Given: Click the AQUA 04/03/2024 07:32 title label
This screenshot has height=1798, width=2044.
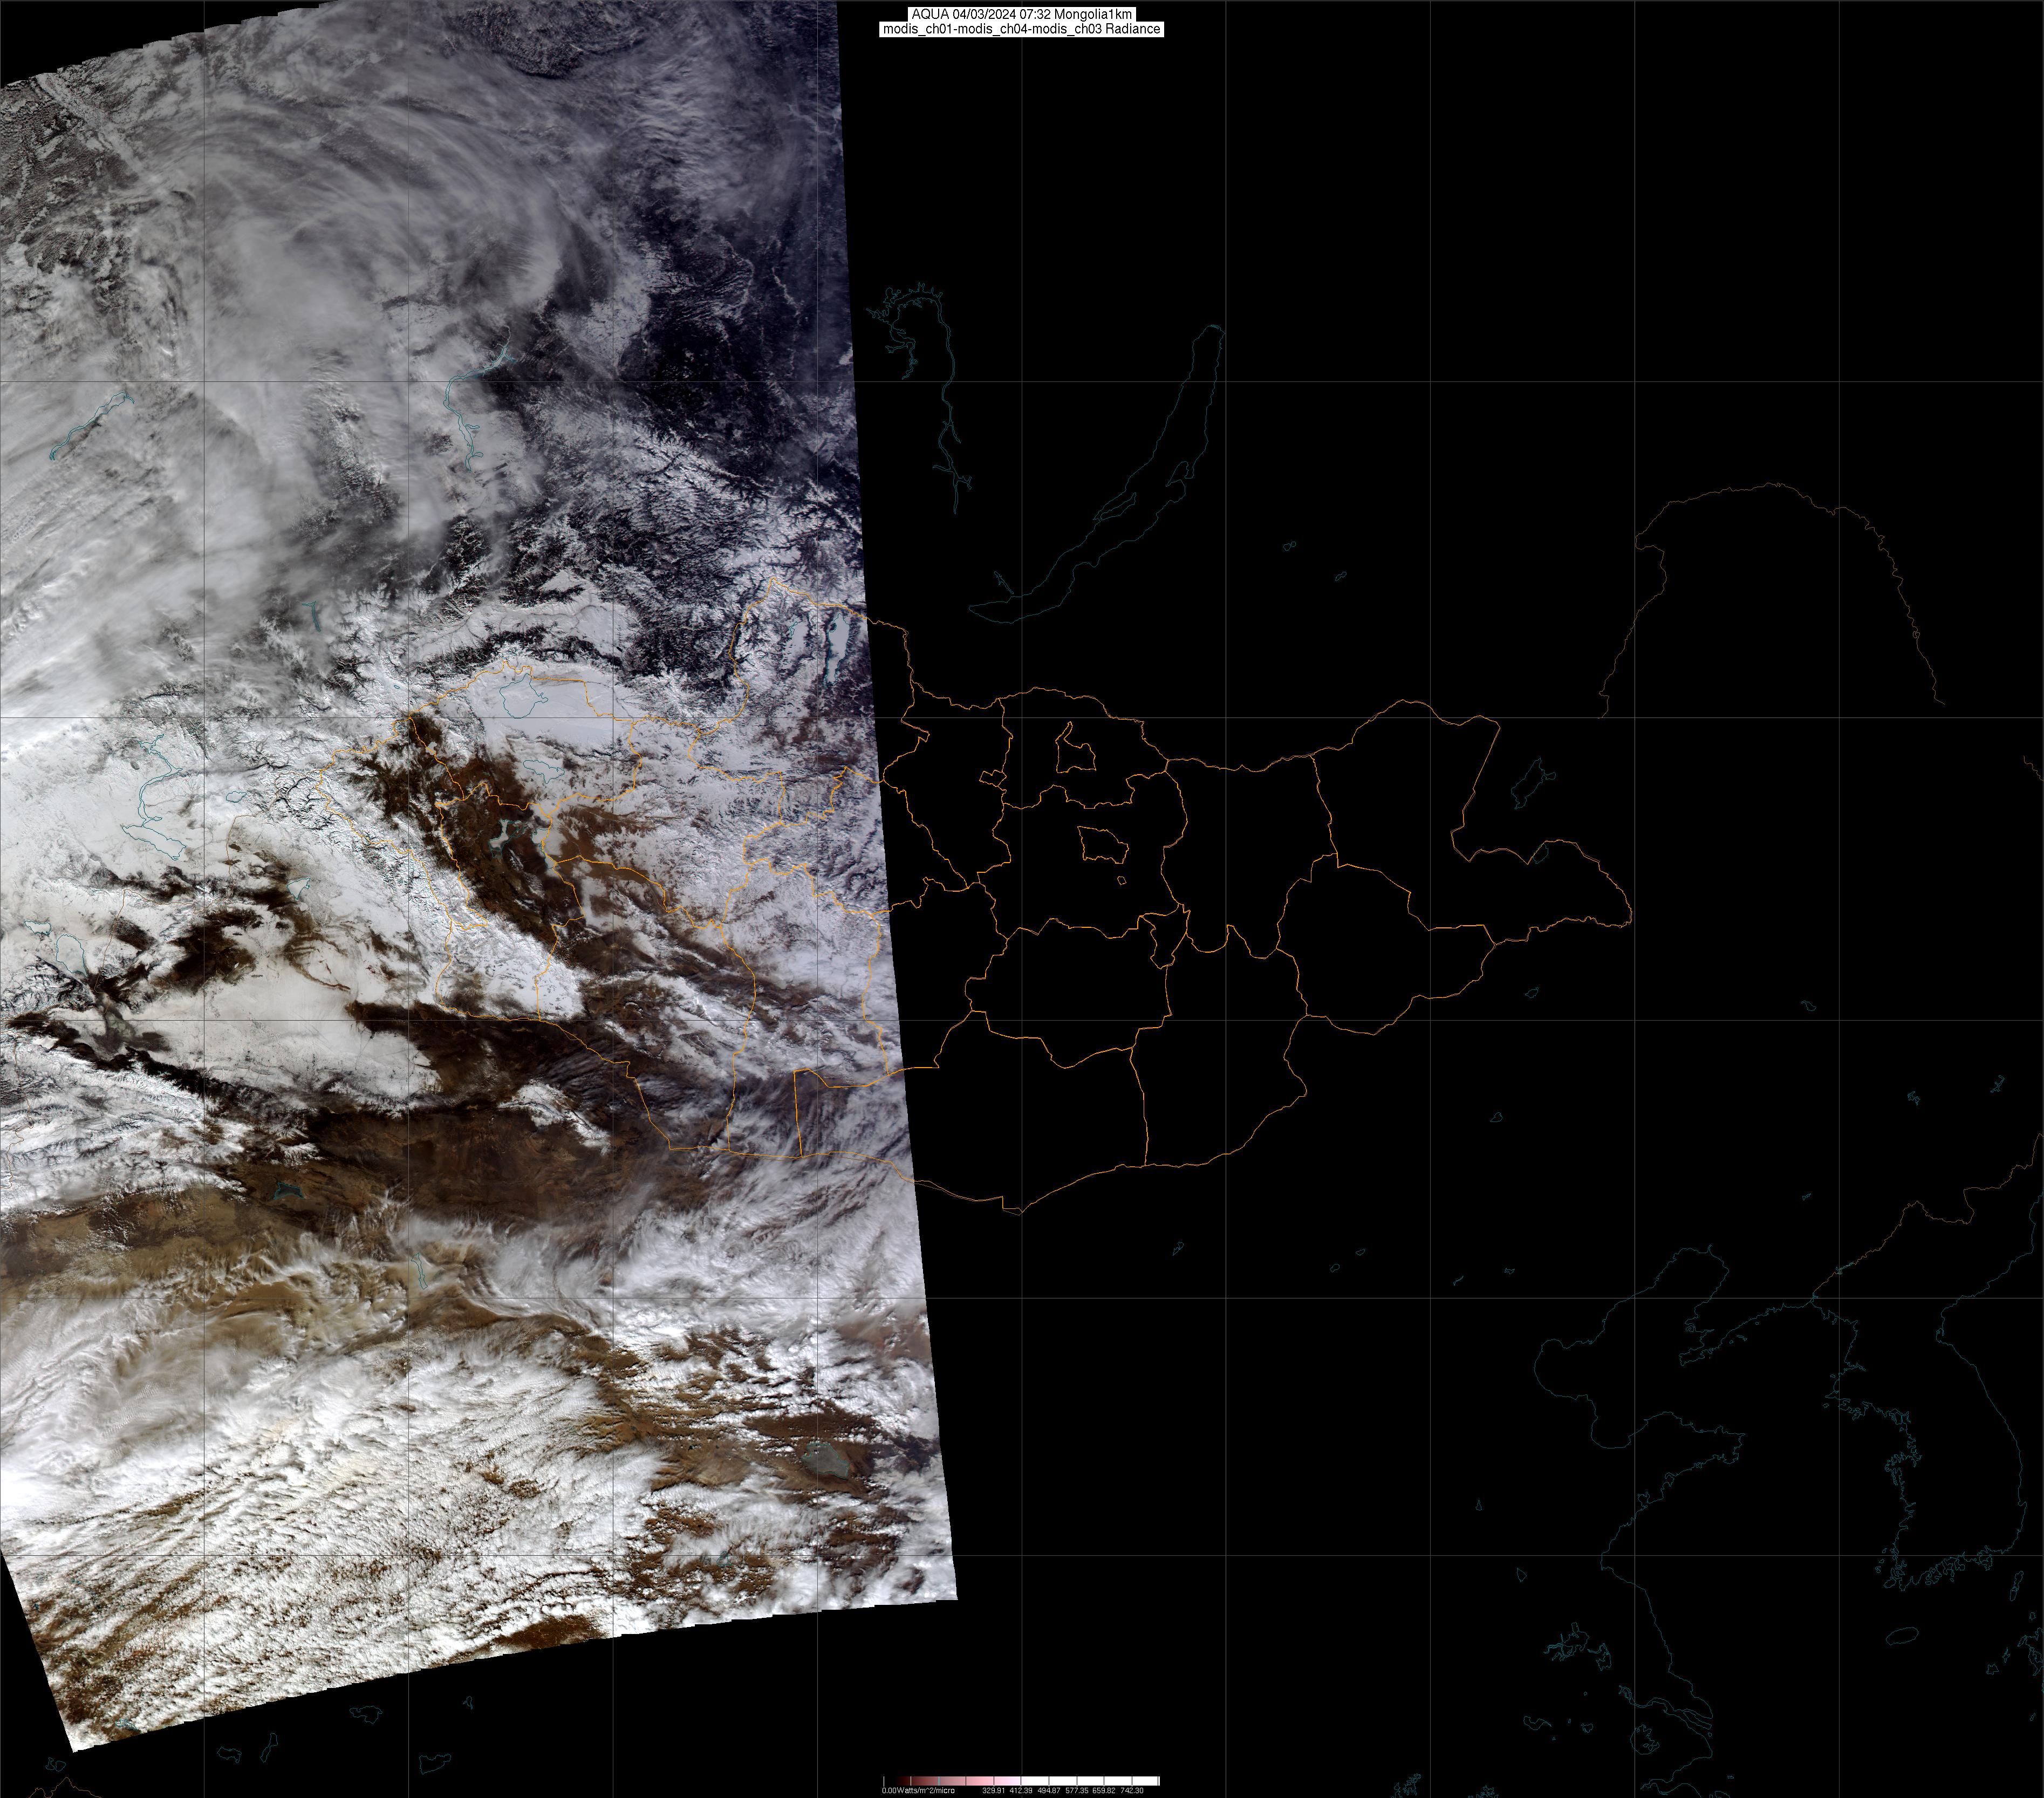Looking at the screenshot, I should click(1021, 14).
